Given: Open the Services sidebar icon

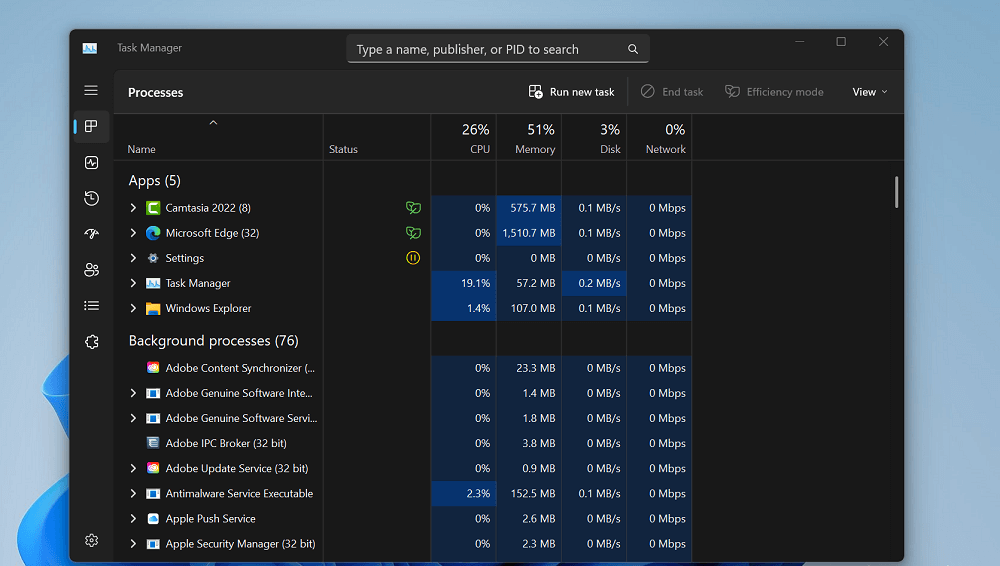Looking at the screenshot, I should [91, 342].
